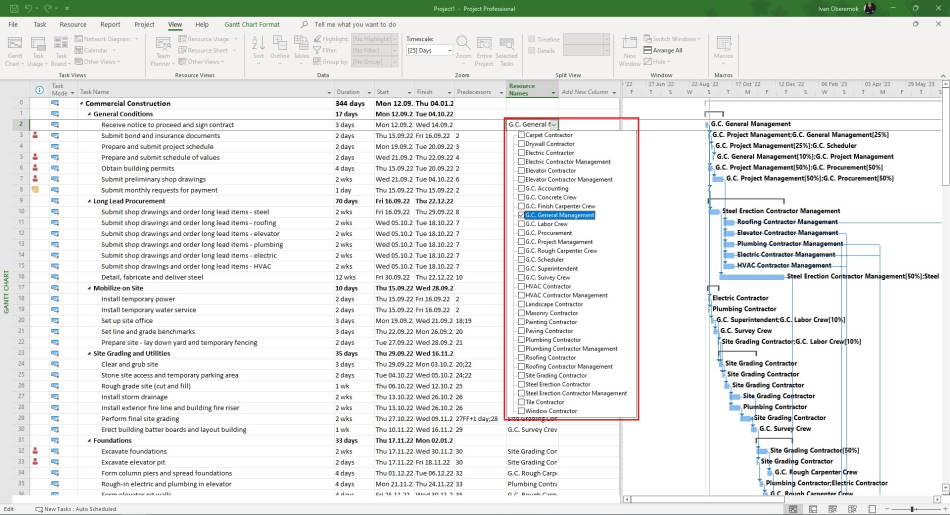The image size is (950, 515).
Task: Collapse the ribbon with the chevron
Action: click(x=943, y=75)
